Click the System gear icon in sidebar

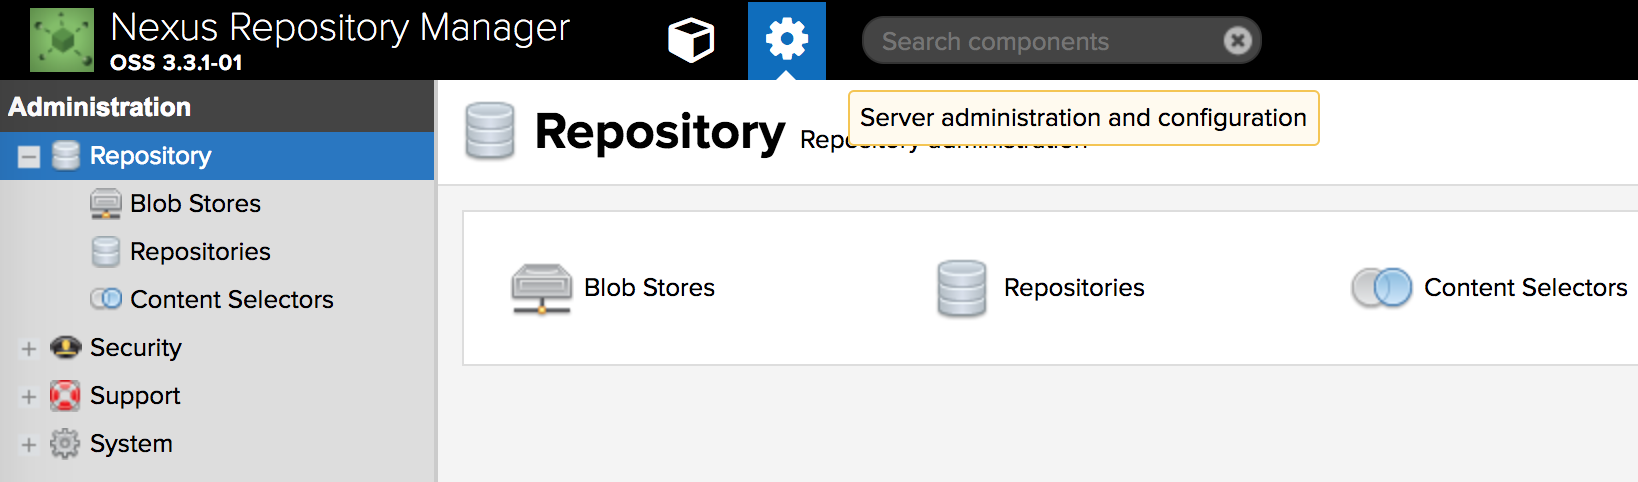[65, 443]
